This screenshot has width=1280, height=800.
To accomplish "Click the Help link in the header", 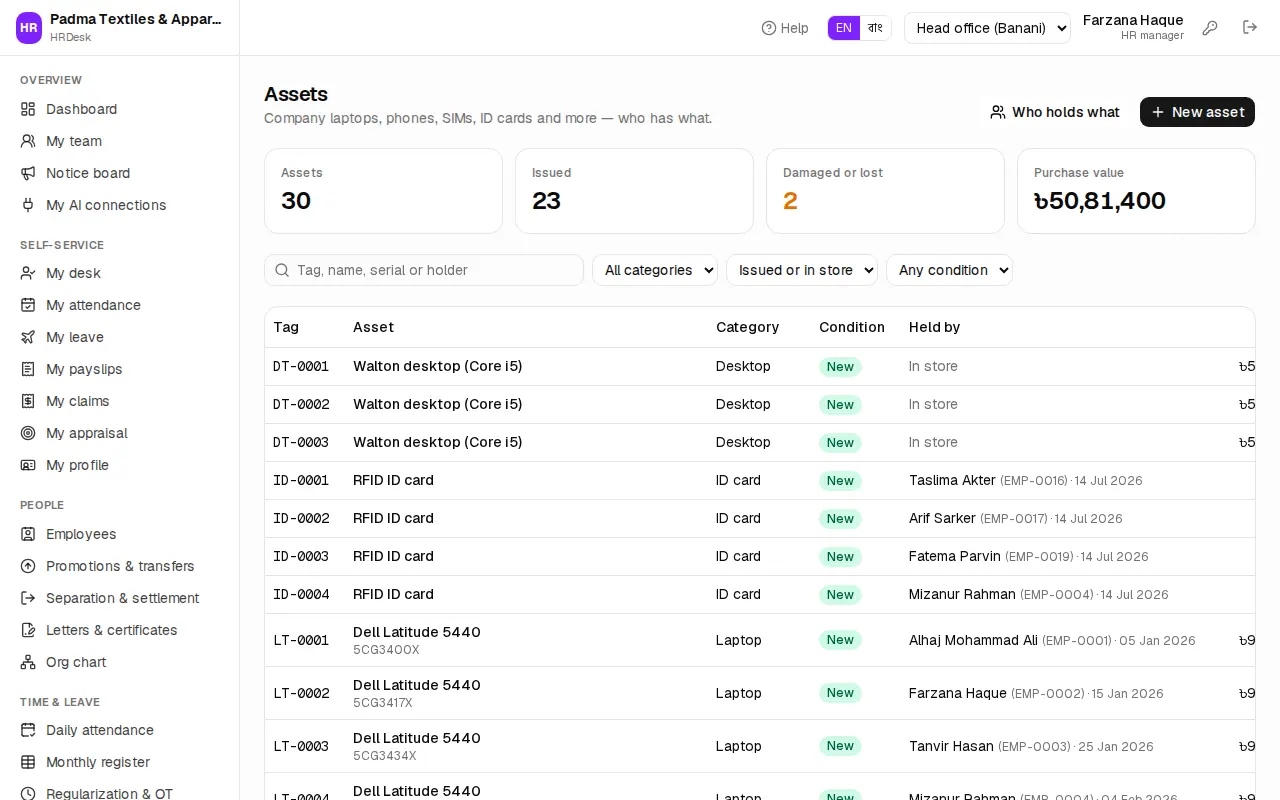I will coord(785,28).
